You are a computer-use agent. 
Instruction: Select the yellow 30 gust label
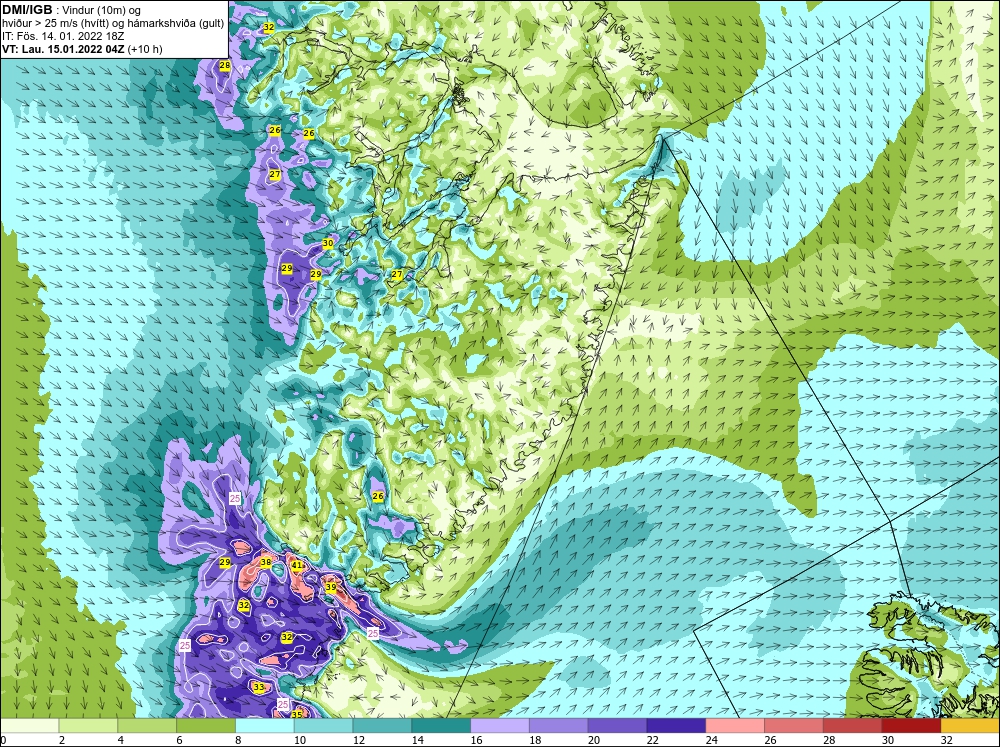tap(328, 243)
